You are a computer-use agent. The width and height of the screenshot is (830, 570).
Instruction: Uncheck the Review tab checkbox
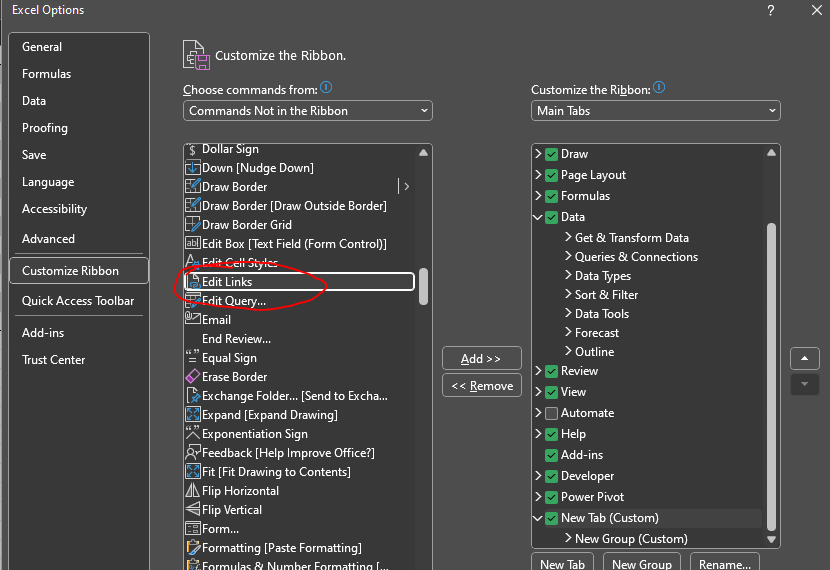tap(551, 371)
